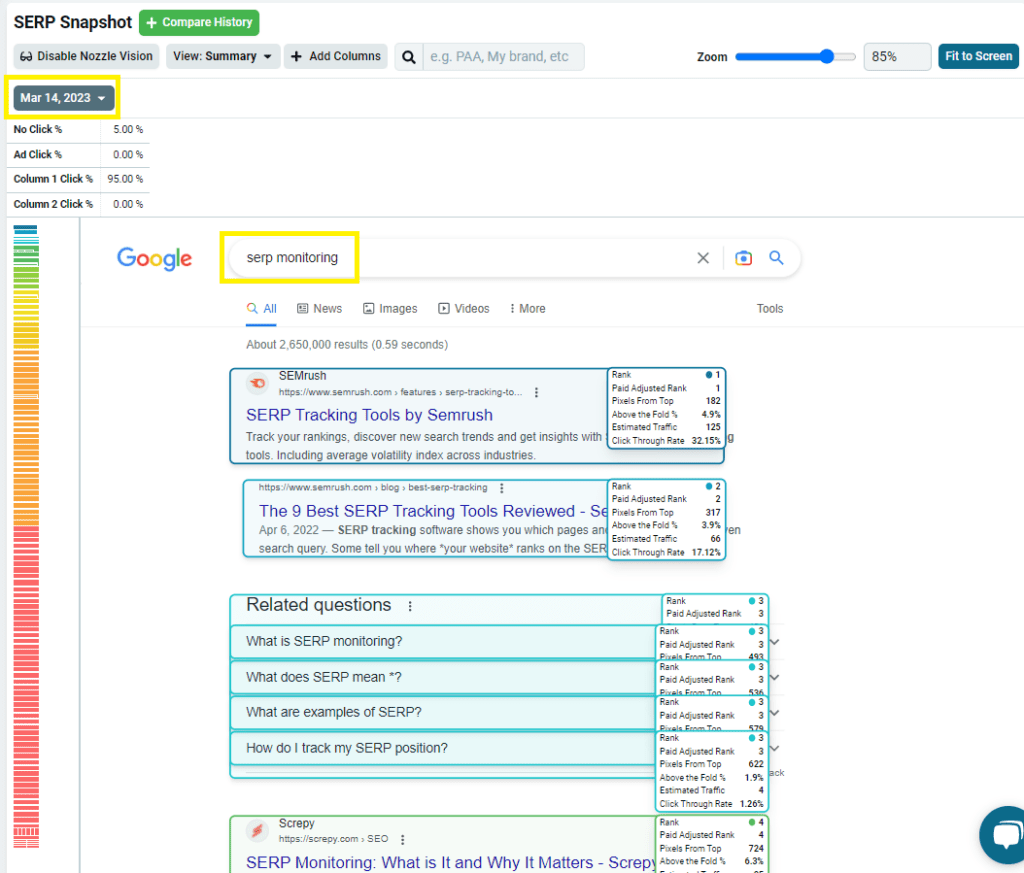Disable Nozzle Vision overlay
1024x873 pixels.
(x=86, y=56)
